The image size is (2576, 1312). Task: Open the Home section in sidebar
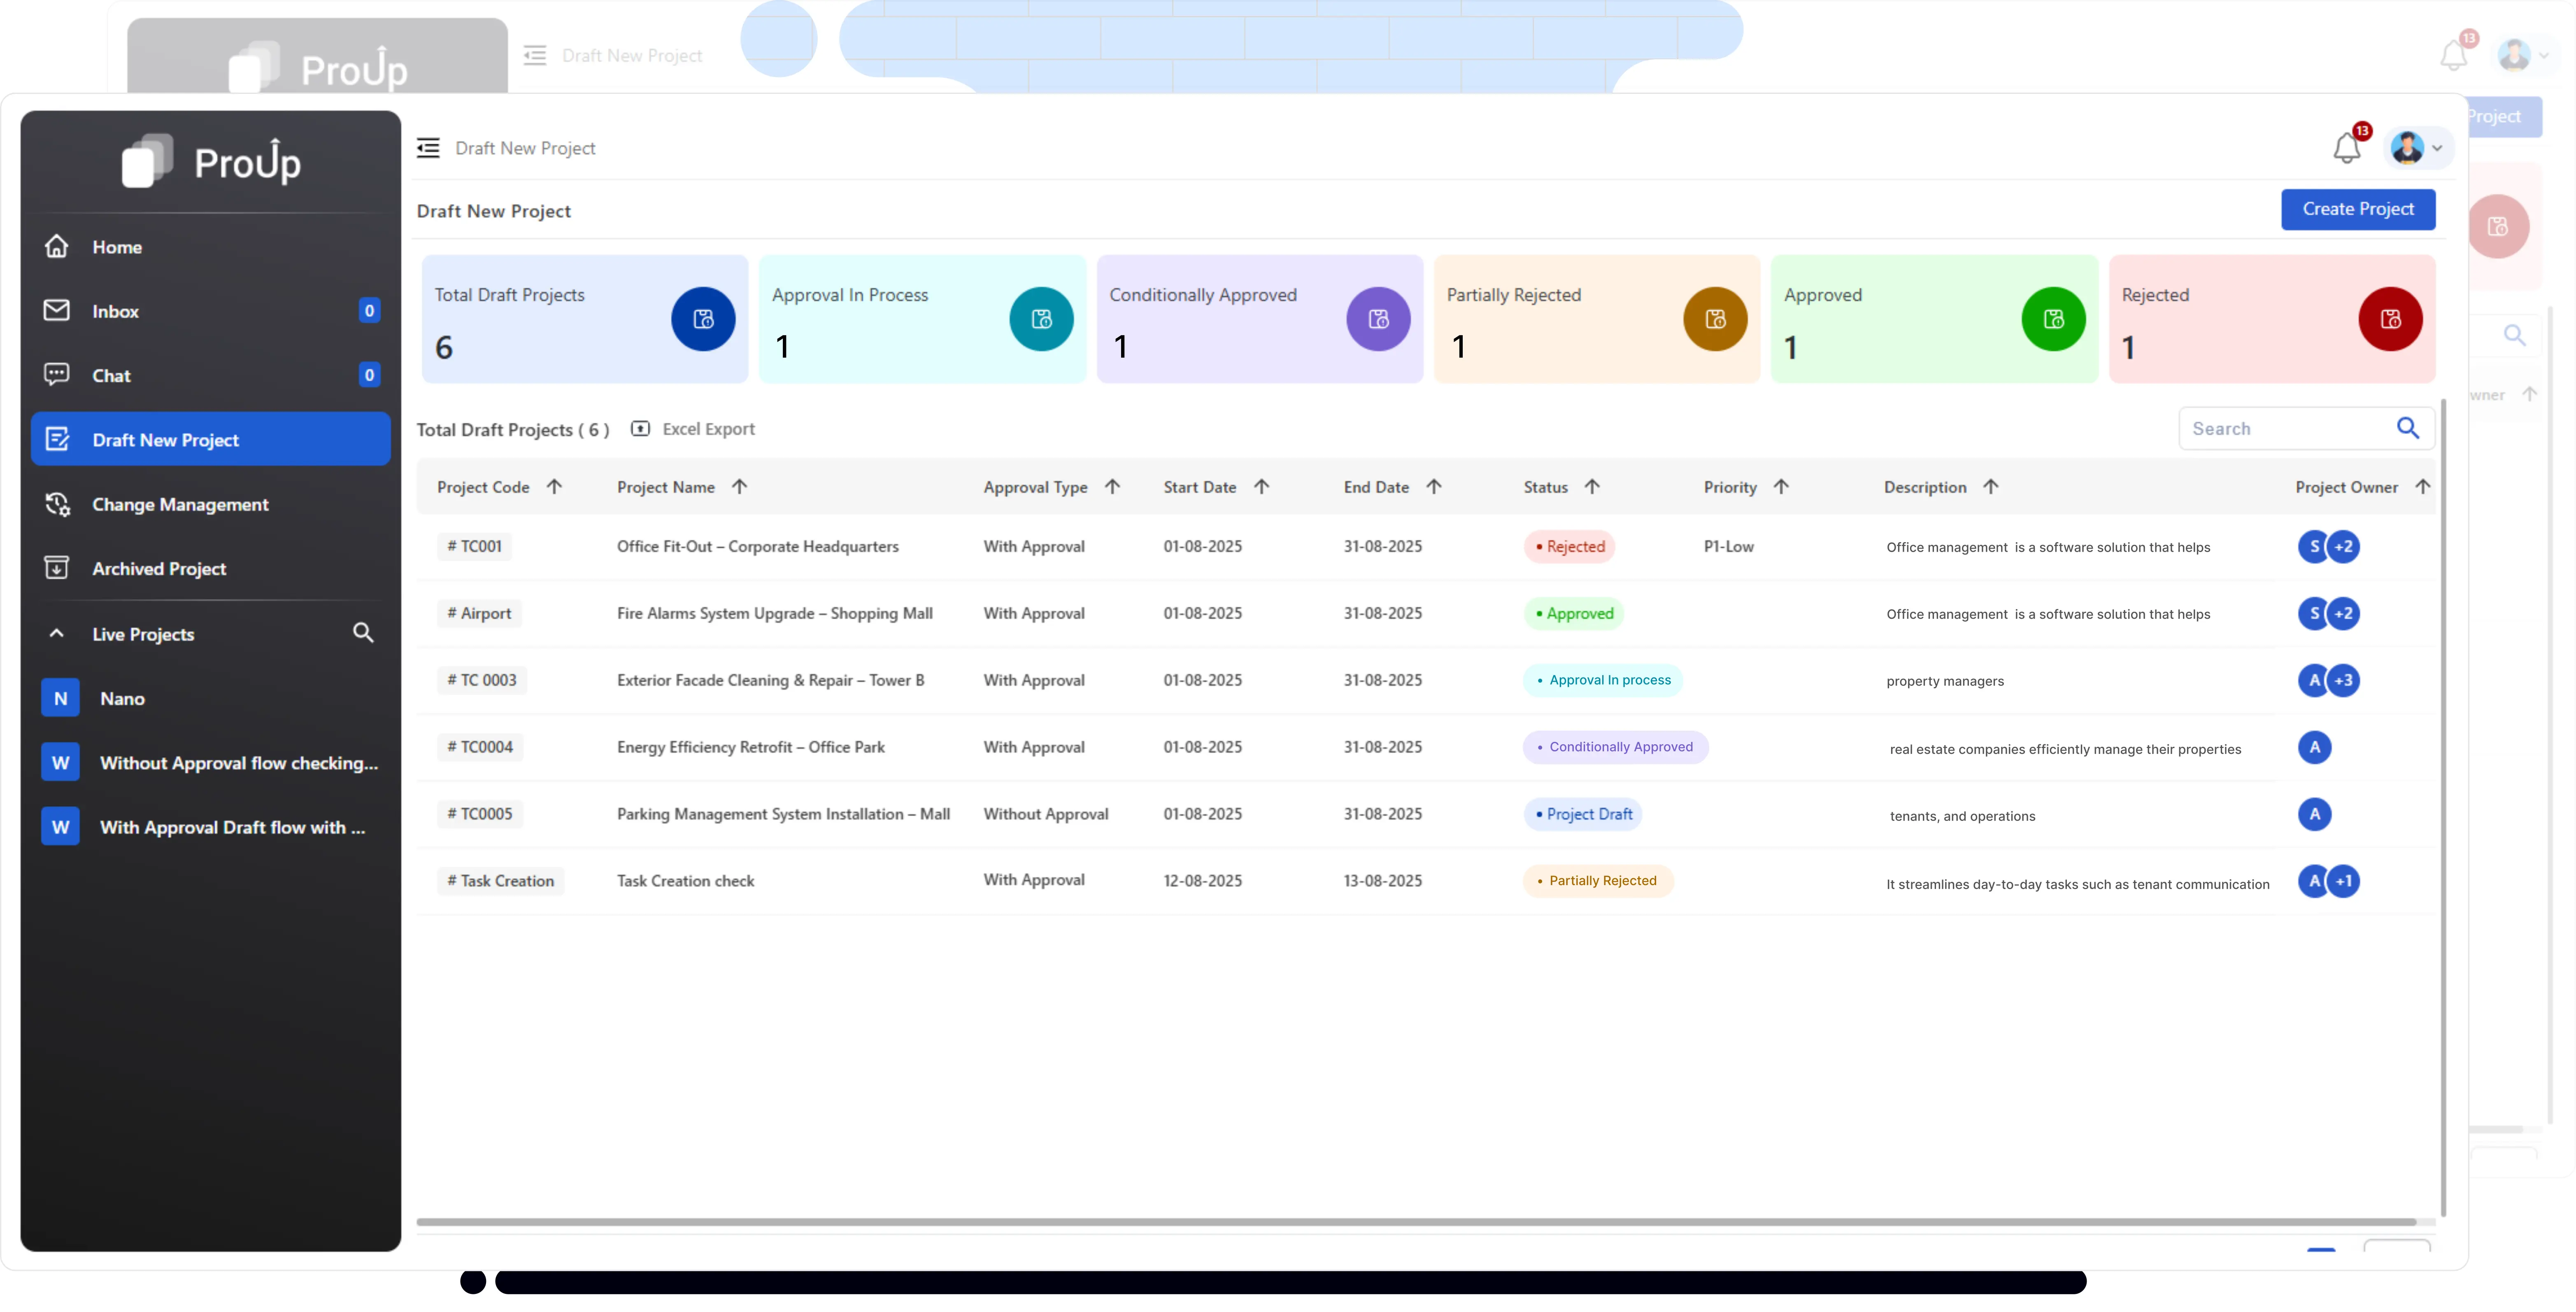point(116,246)
